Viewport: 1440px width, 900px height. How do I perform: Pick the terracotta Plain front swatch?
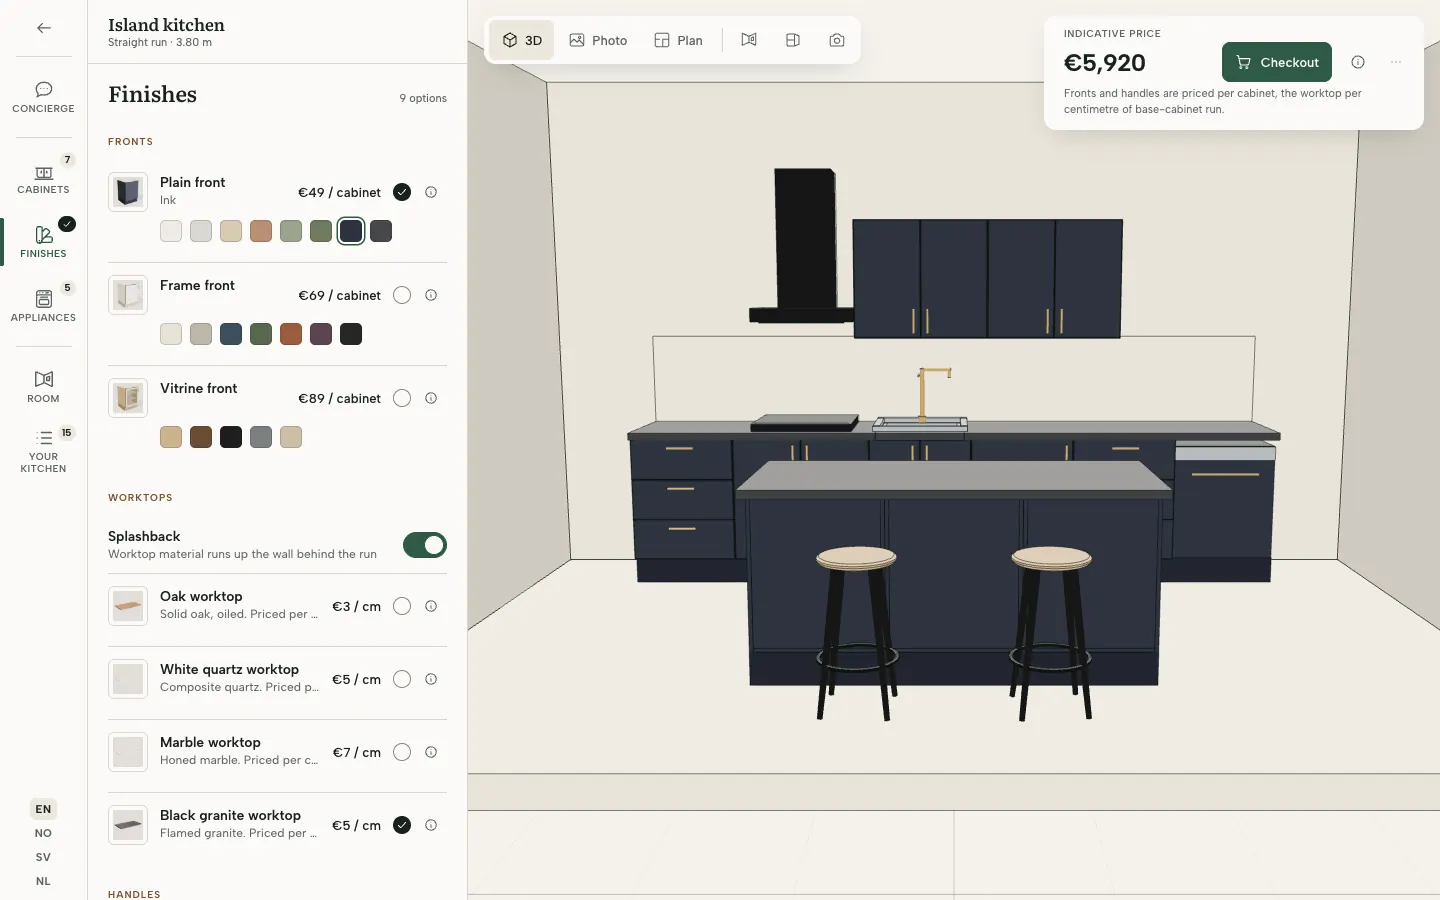click(261, 231)
